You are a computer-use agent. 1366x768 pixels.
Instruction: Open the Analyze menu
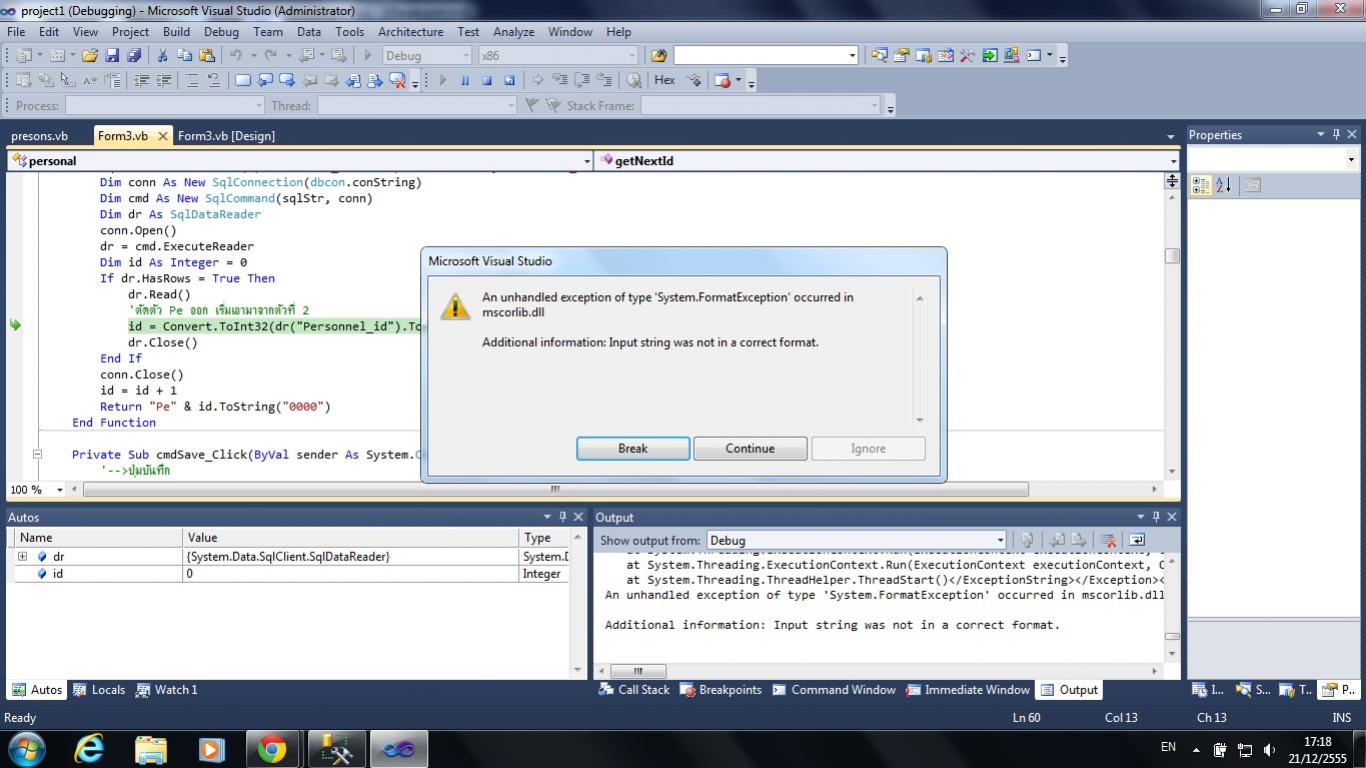[514, 32]
